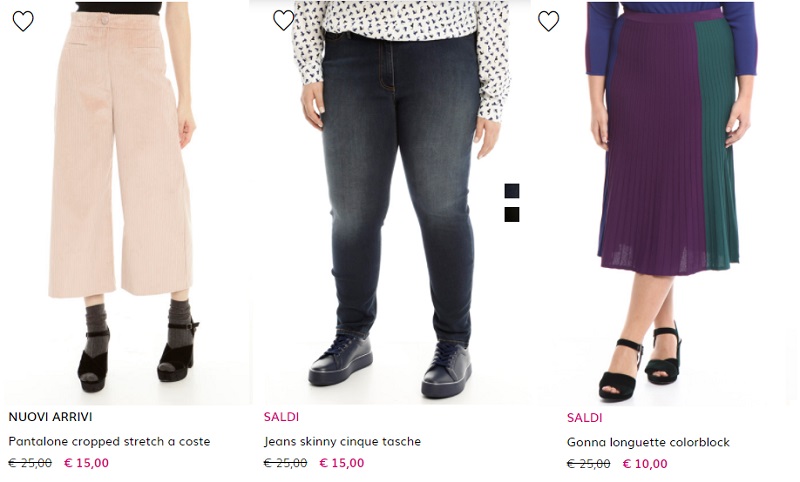The width and height of the screenshot is (800, 482).
Task: Click the crossed-out € 25,00 jeans price
Action: coord(285,463)
